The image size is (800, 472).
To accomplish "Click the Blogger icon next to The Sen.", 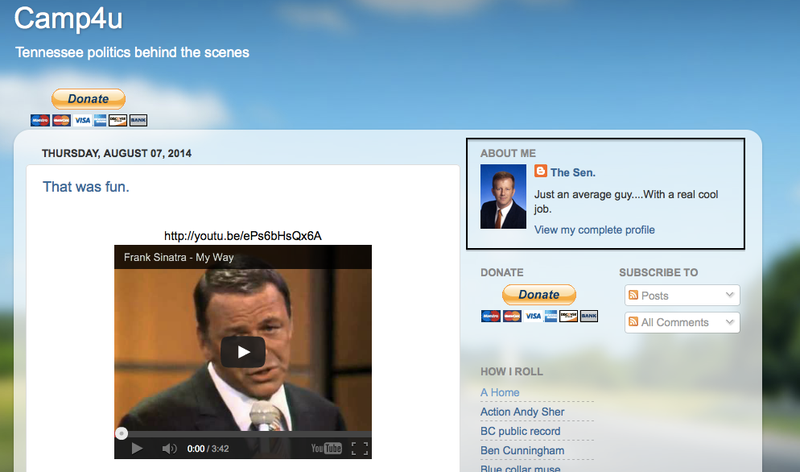I will tap(541, 171).
